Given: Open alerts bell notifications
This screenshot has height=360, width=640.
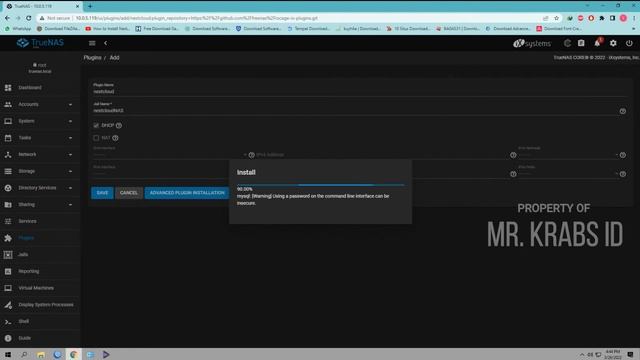Looking at the screenshot, I should pyautogui.click(x=597, y=43).
